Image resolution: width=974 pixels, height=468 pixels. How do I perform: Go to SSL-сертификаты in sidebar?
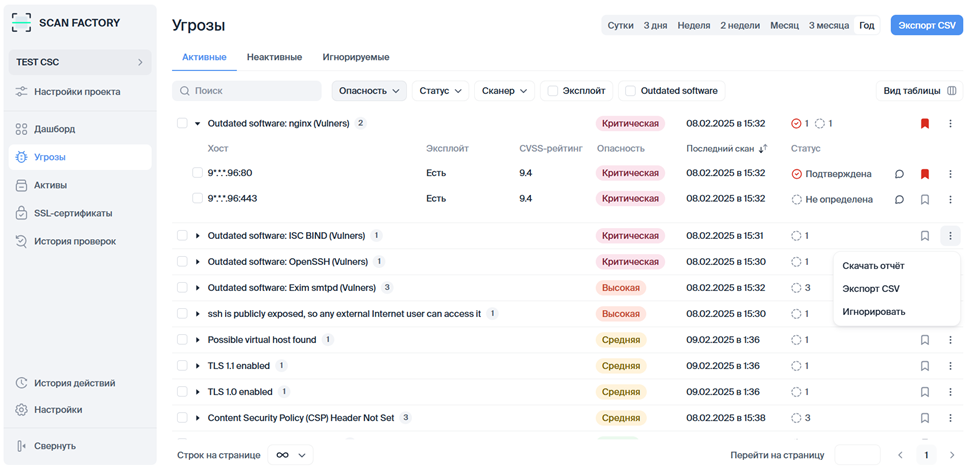click(72, 213)
